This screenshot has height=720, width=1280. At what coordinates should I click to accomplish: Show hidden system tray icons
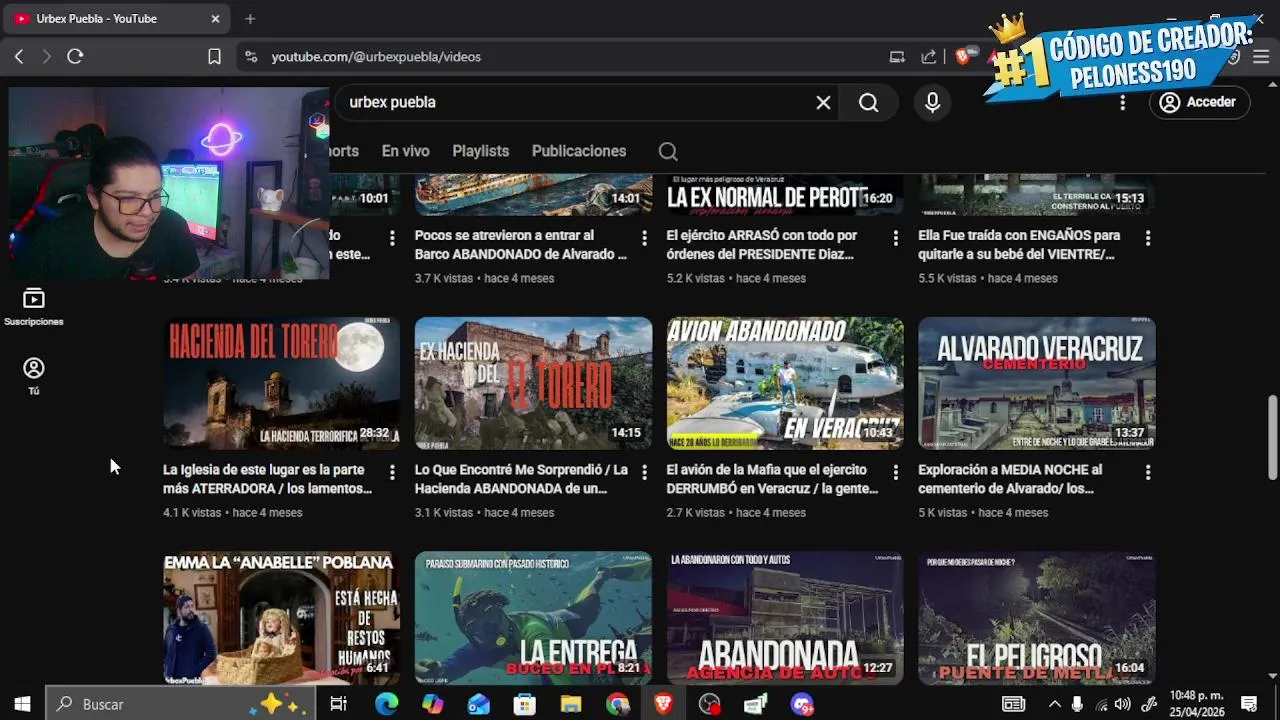point(1054,704)
